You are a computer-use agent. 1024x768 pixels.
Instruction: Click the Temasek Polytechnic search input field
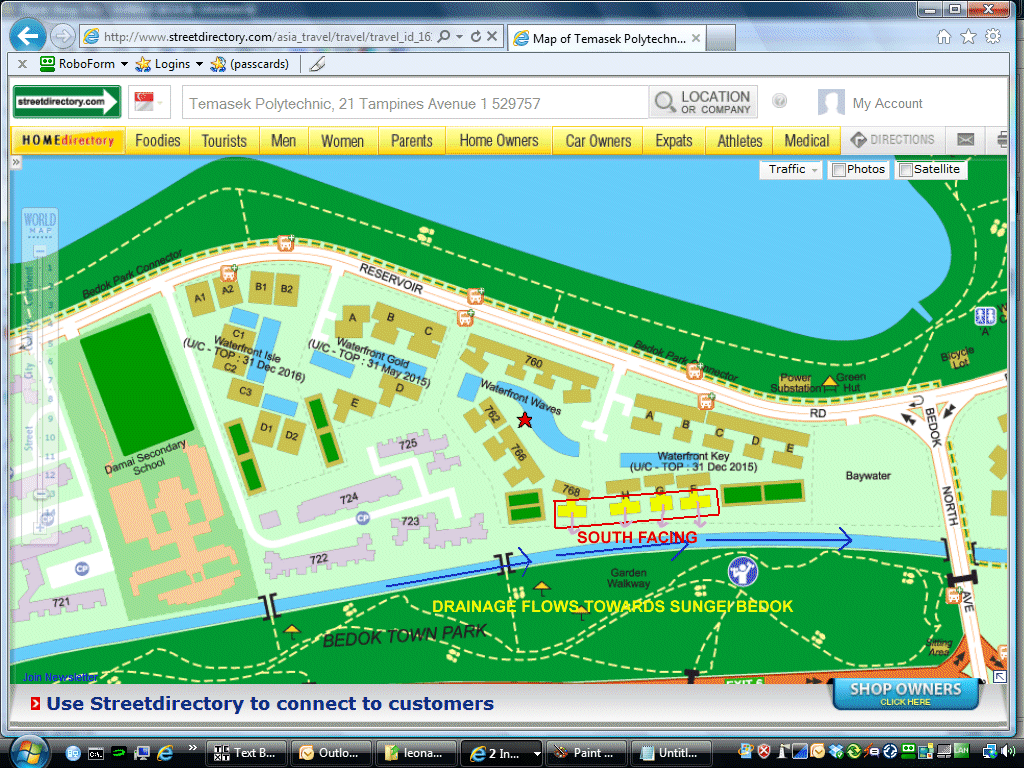[415, 103]
